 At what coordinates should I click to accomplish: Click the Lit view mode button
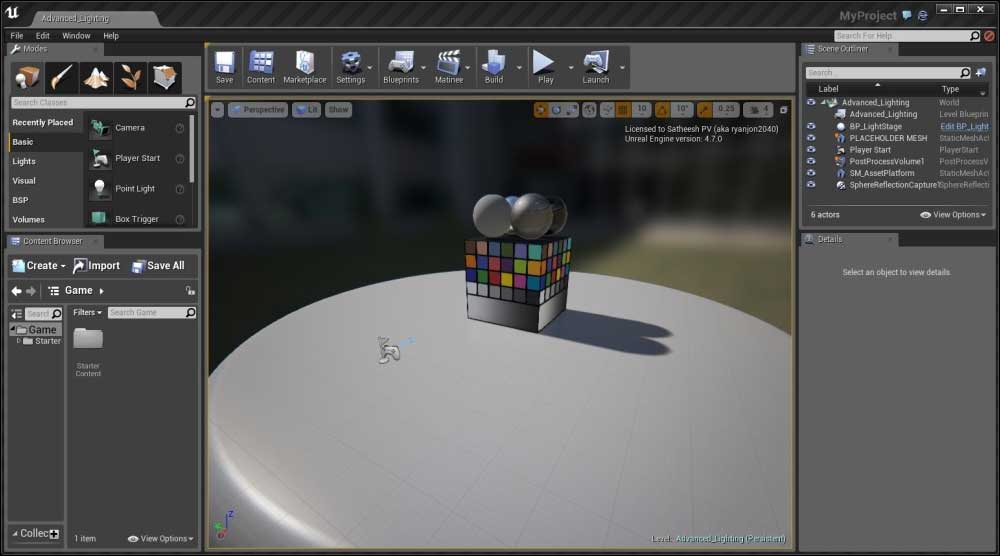pyautogui.click(x=307, y=110)
